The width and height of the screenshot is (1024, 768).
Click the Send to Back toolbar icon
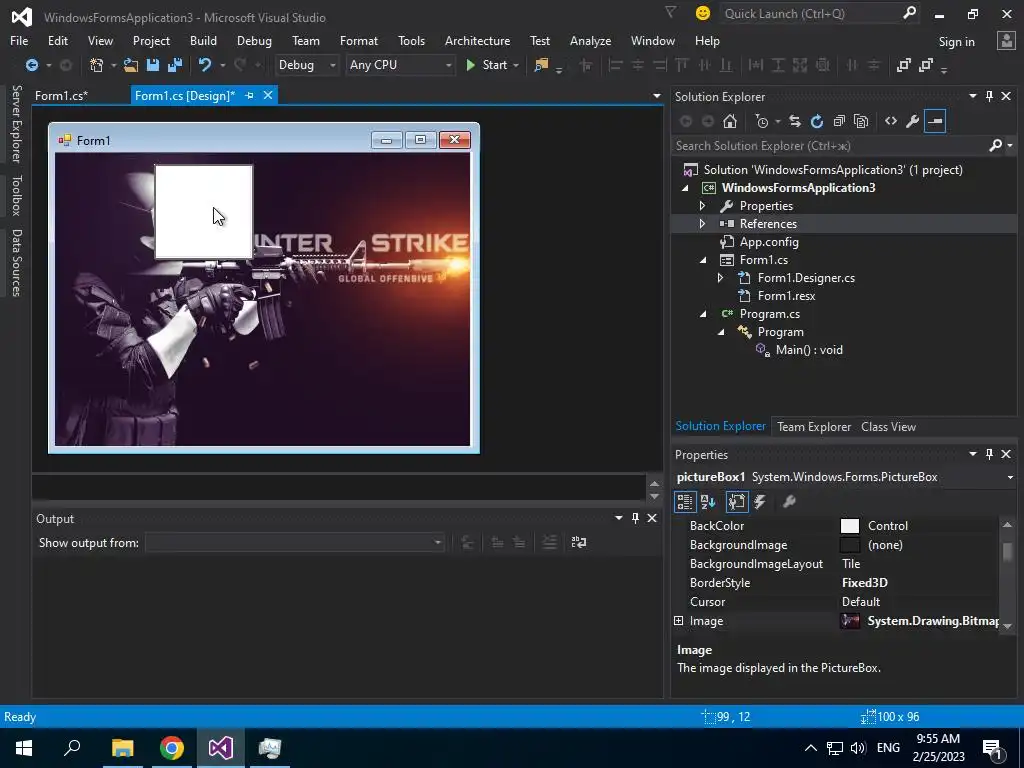coord(926,65)
